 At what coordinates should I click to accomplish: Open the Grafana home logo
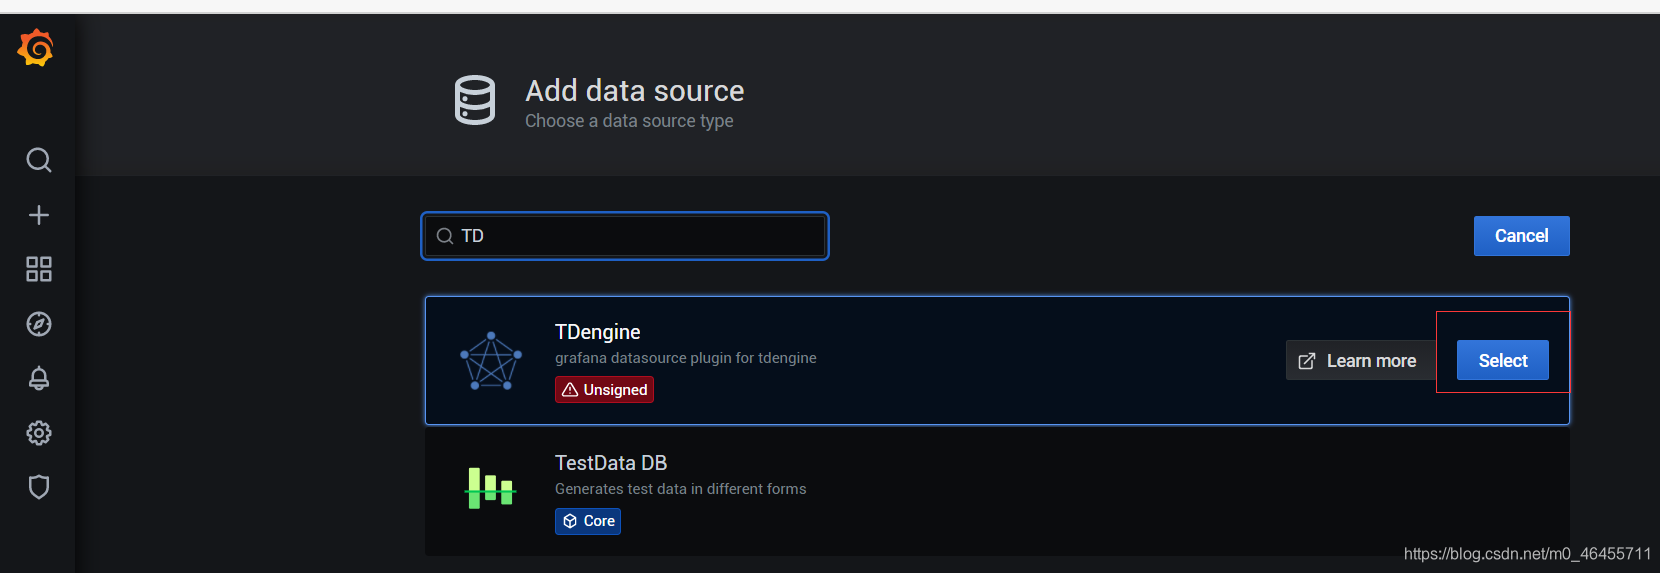click(x=36, y=48)
